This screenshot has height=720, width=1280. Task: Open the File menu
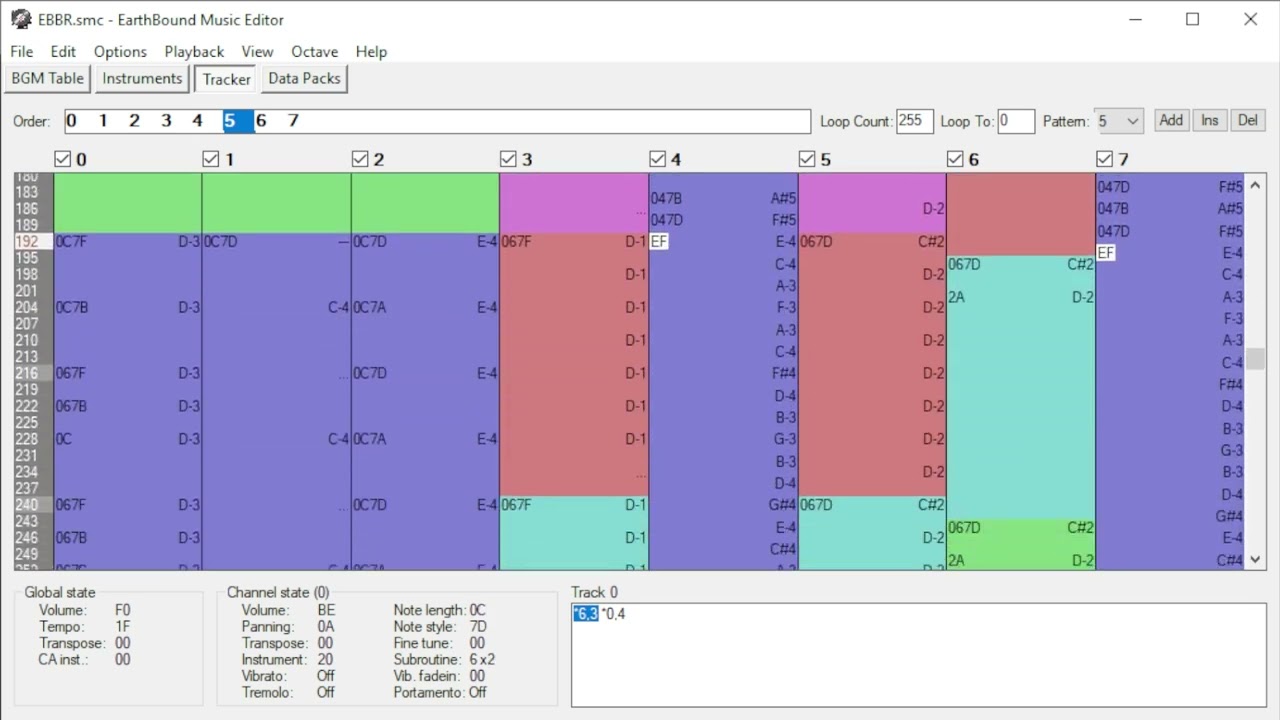click(x=21, y=51)
